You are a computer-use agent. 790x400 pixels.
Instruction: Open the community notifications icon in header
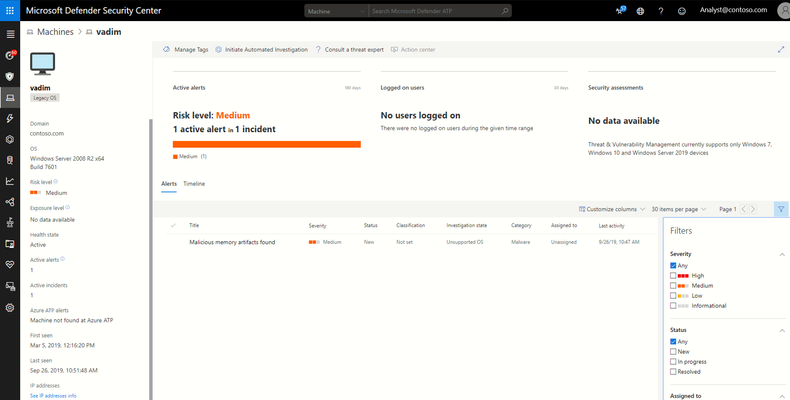[x=620, y=10]
